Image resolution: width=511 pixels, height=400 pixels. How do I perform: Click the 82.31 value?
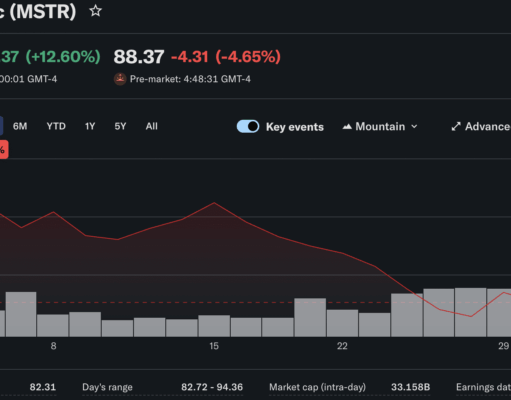tap(43, 387)
